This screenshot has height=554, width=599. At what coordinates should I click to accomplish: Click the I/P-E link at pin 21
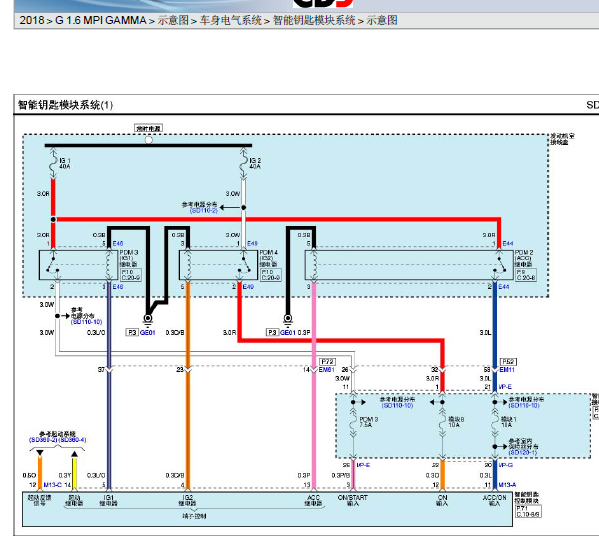[505, 387]
